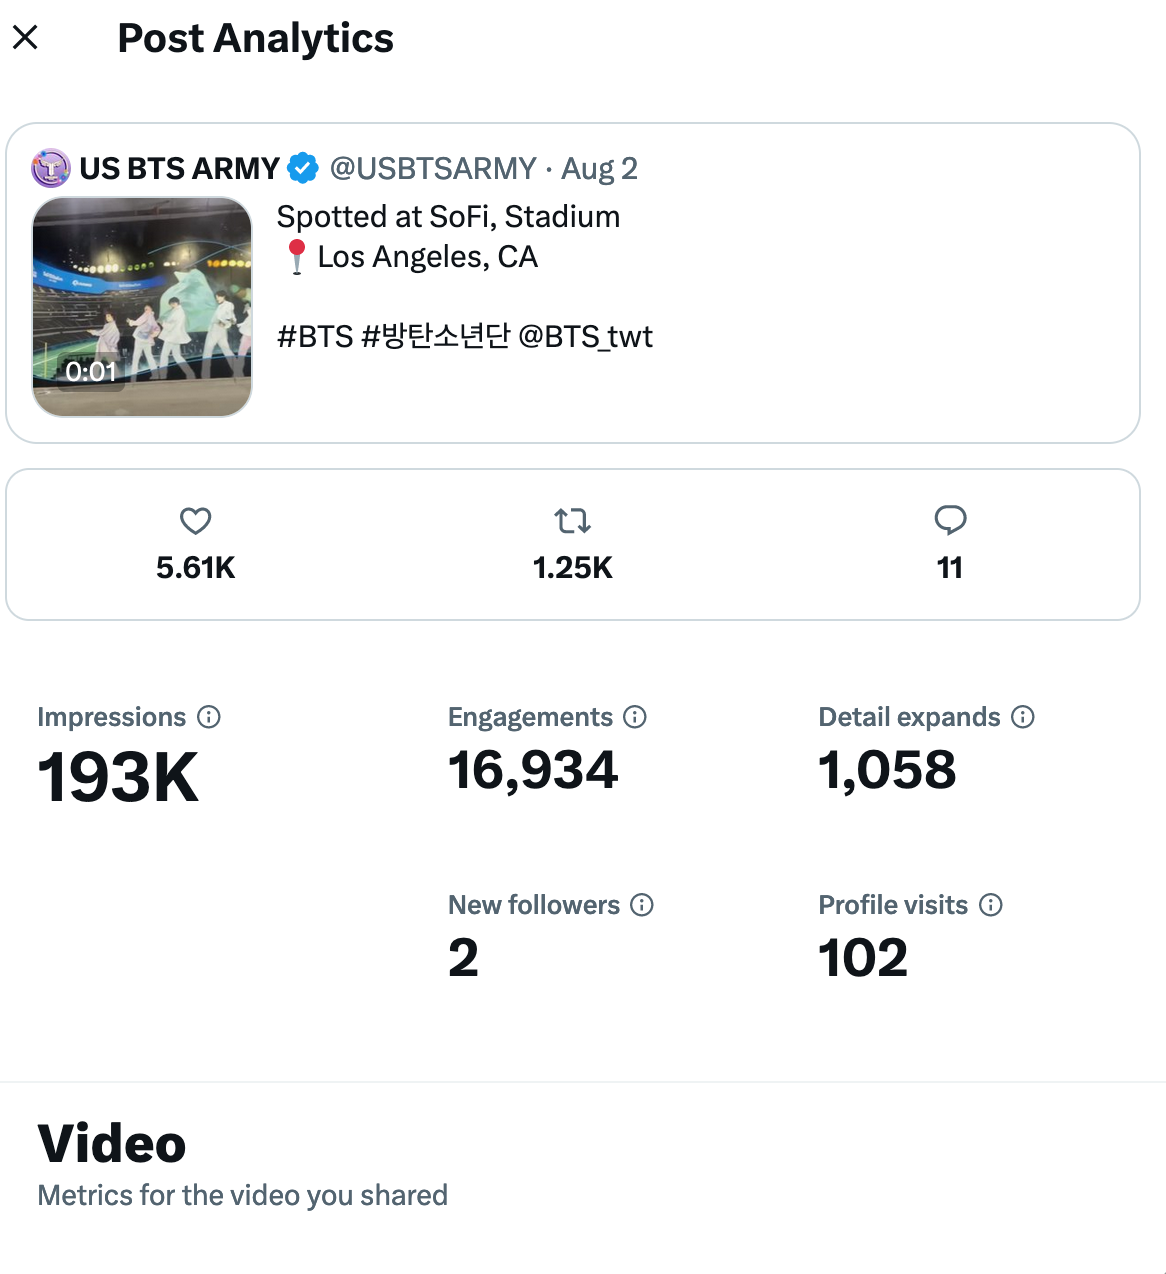Show info about Engagements
This screenshot has height=1274, width=1166.
(635, 717)
